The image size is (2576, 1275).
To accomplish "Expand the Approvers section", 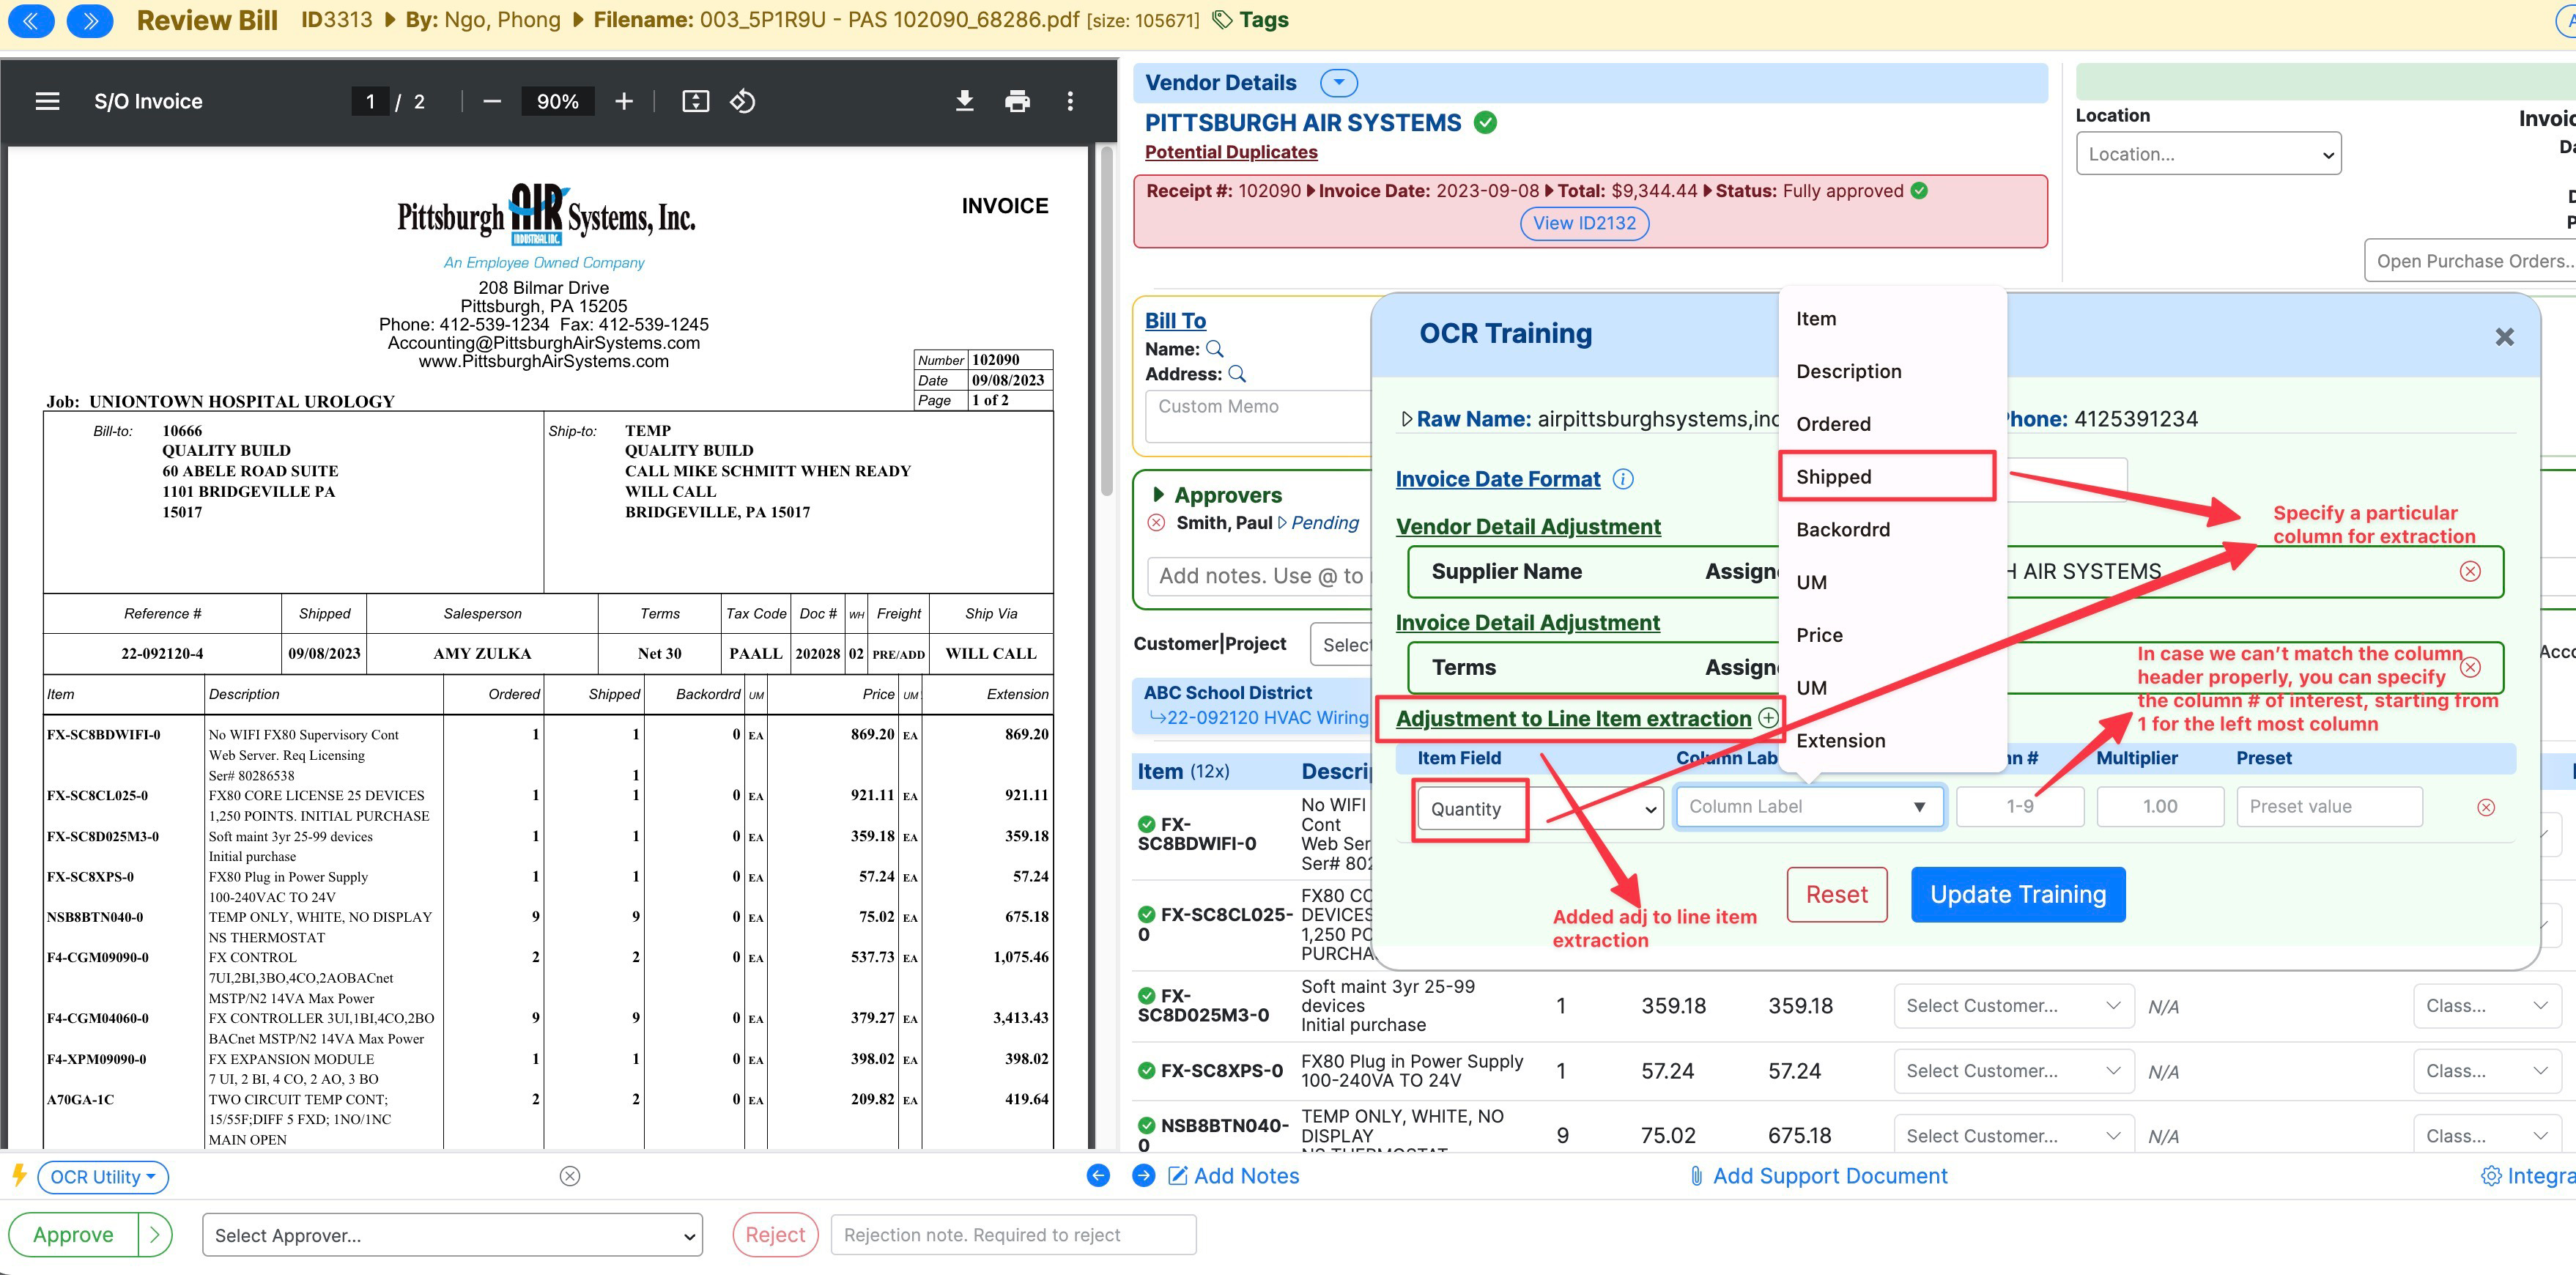I will [x=1159, y=495].
